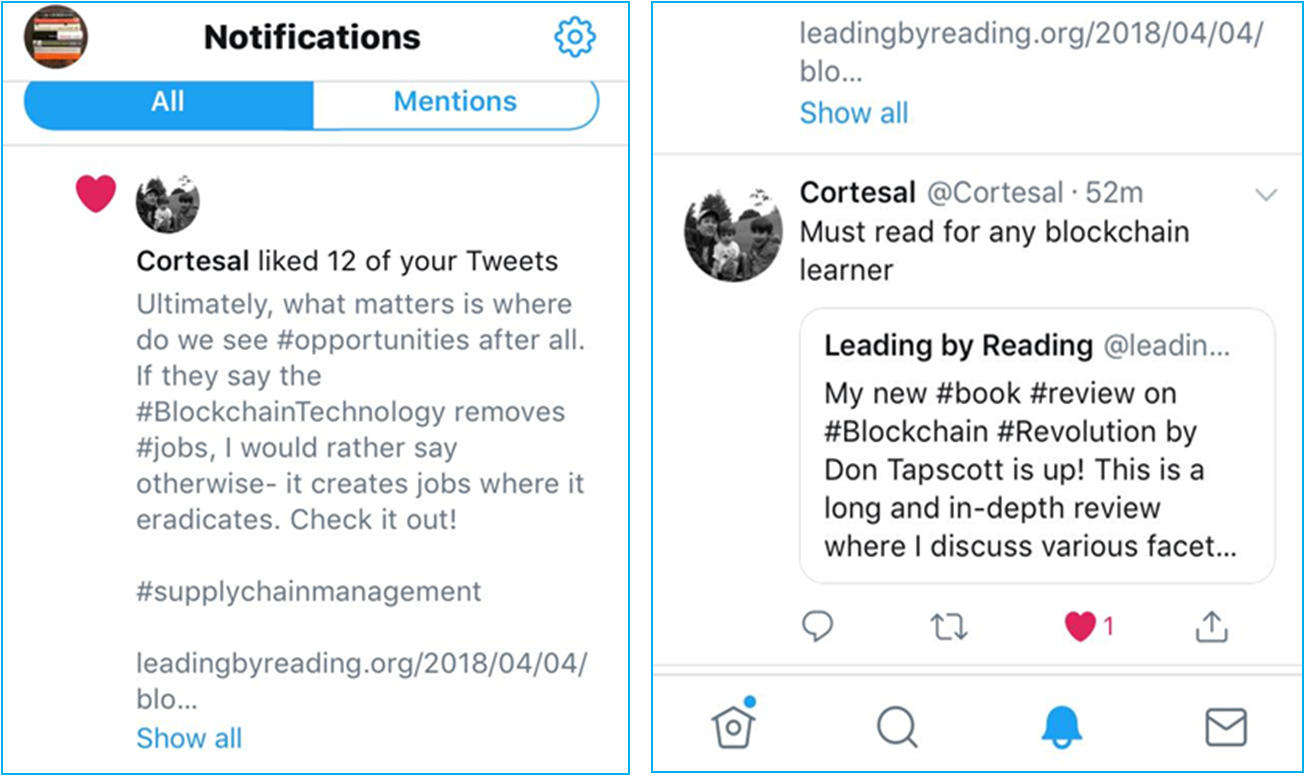Click 'Show all' link in right panel
The image size is (1305, 776).
coord(853,113)
